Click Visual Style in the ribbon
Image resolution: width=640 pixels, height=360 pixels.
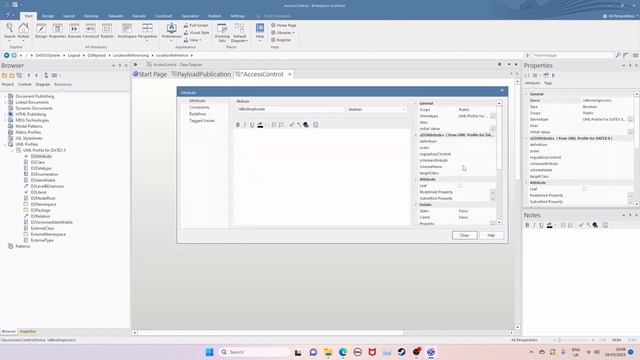click(196, 33)
